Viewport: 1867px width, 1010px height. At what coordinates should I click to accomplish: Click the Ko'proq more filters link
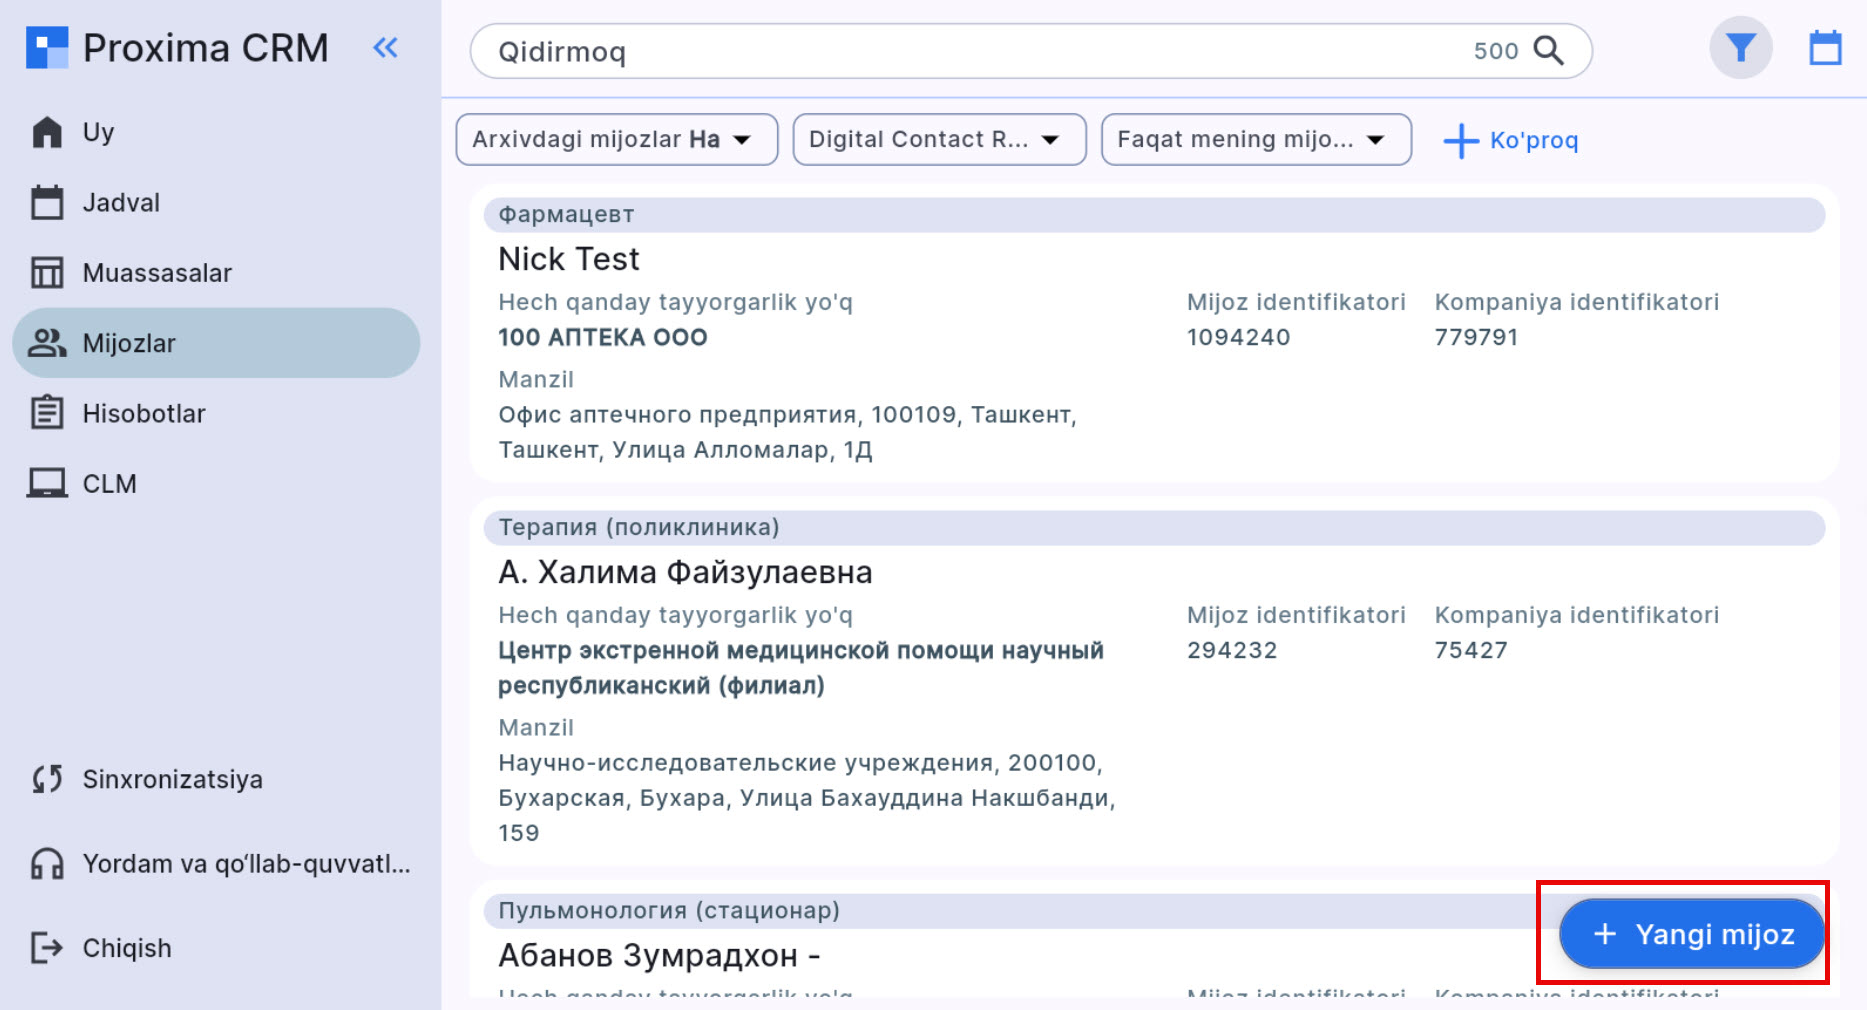pyautogui.click(x=1511, y=140)
